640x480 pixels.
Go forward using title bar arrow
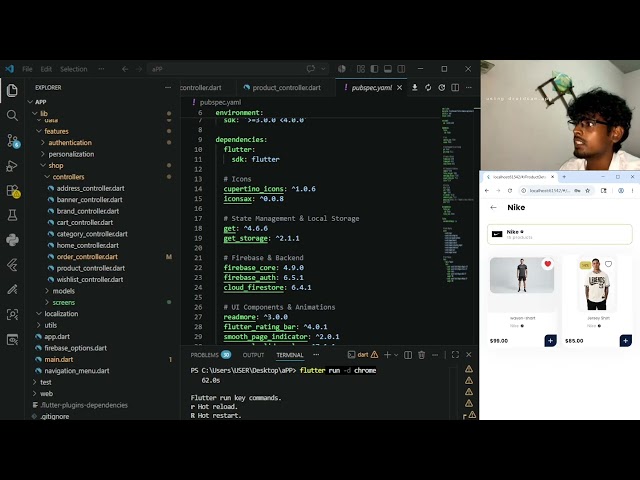pyautogui.click(x=139, y=69)
